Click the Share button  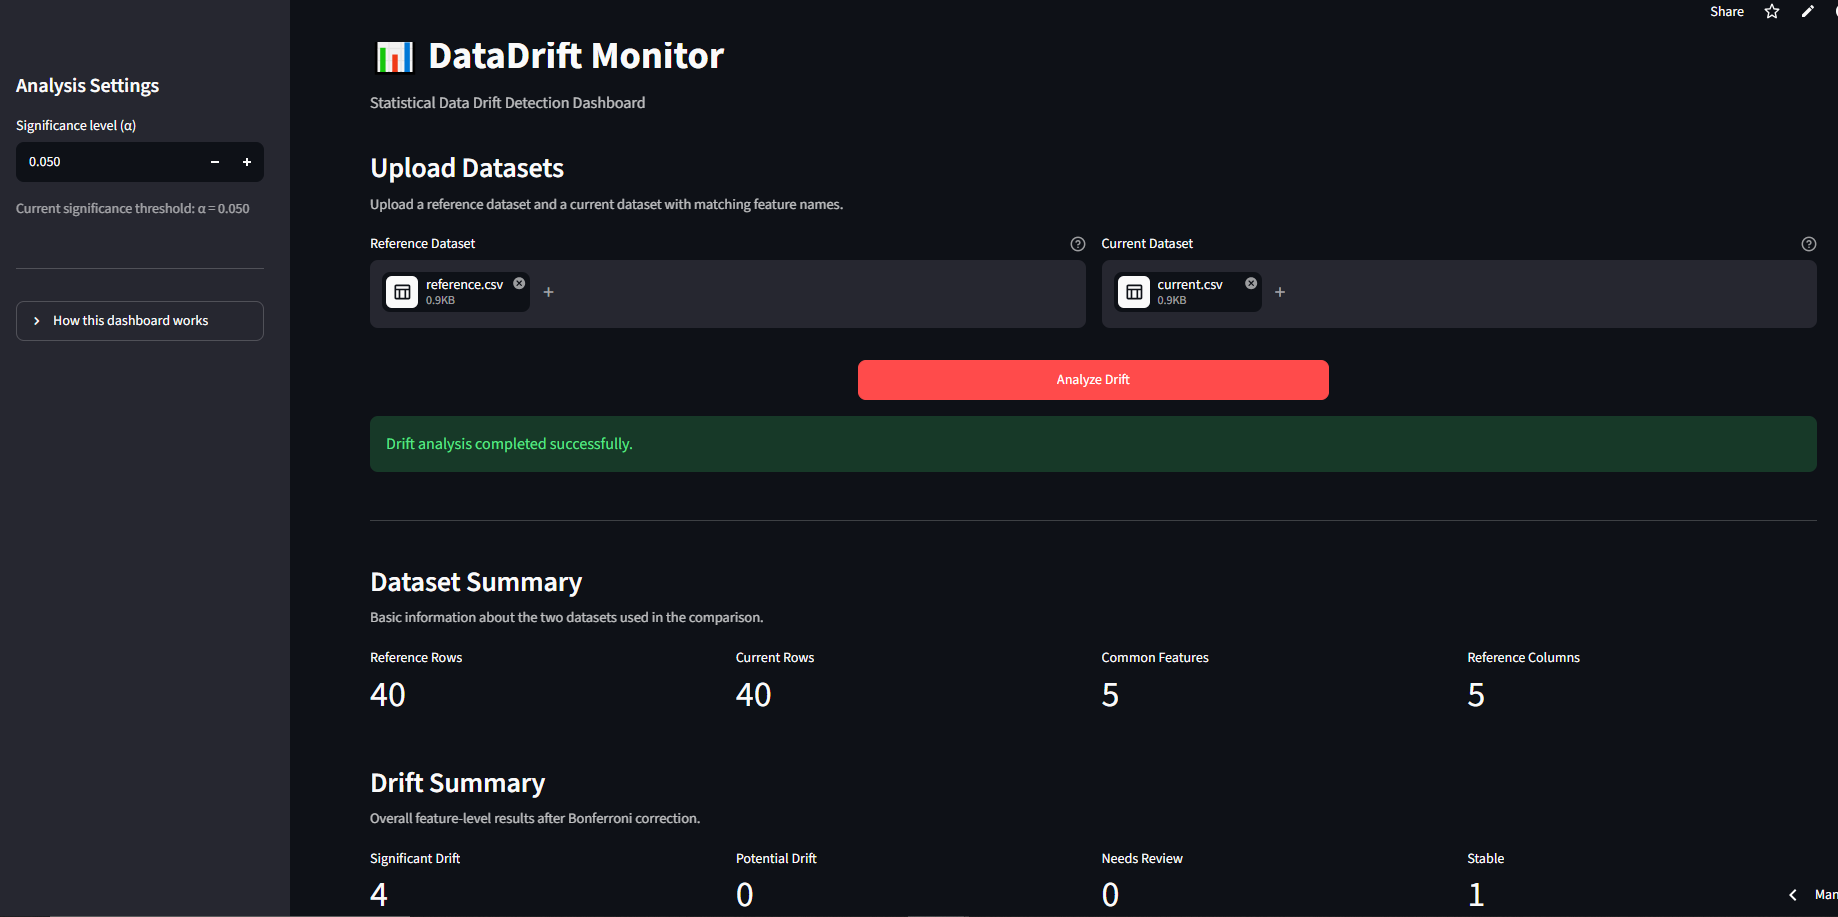tap(1727, 12)
